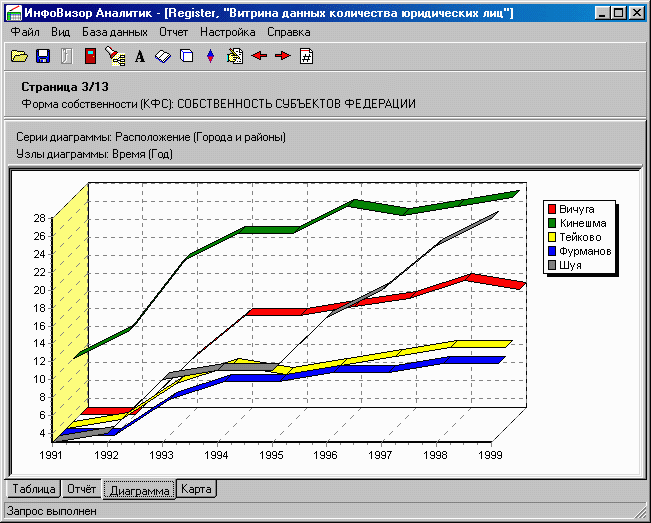Open the База данных menu
Image resolution: width=651 pixels, height=523 pixels.
pyautogui.click(x=115, y=32)
